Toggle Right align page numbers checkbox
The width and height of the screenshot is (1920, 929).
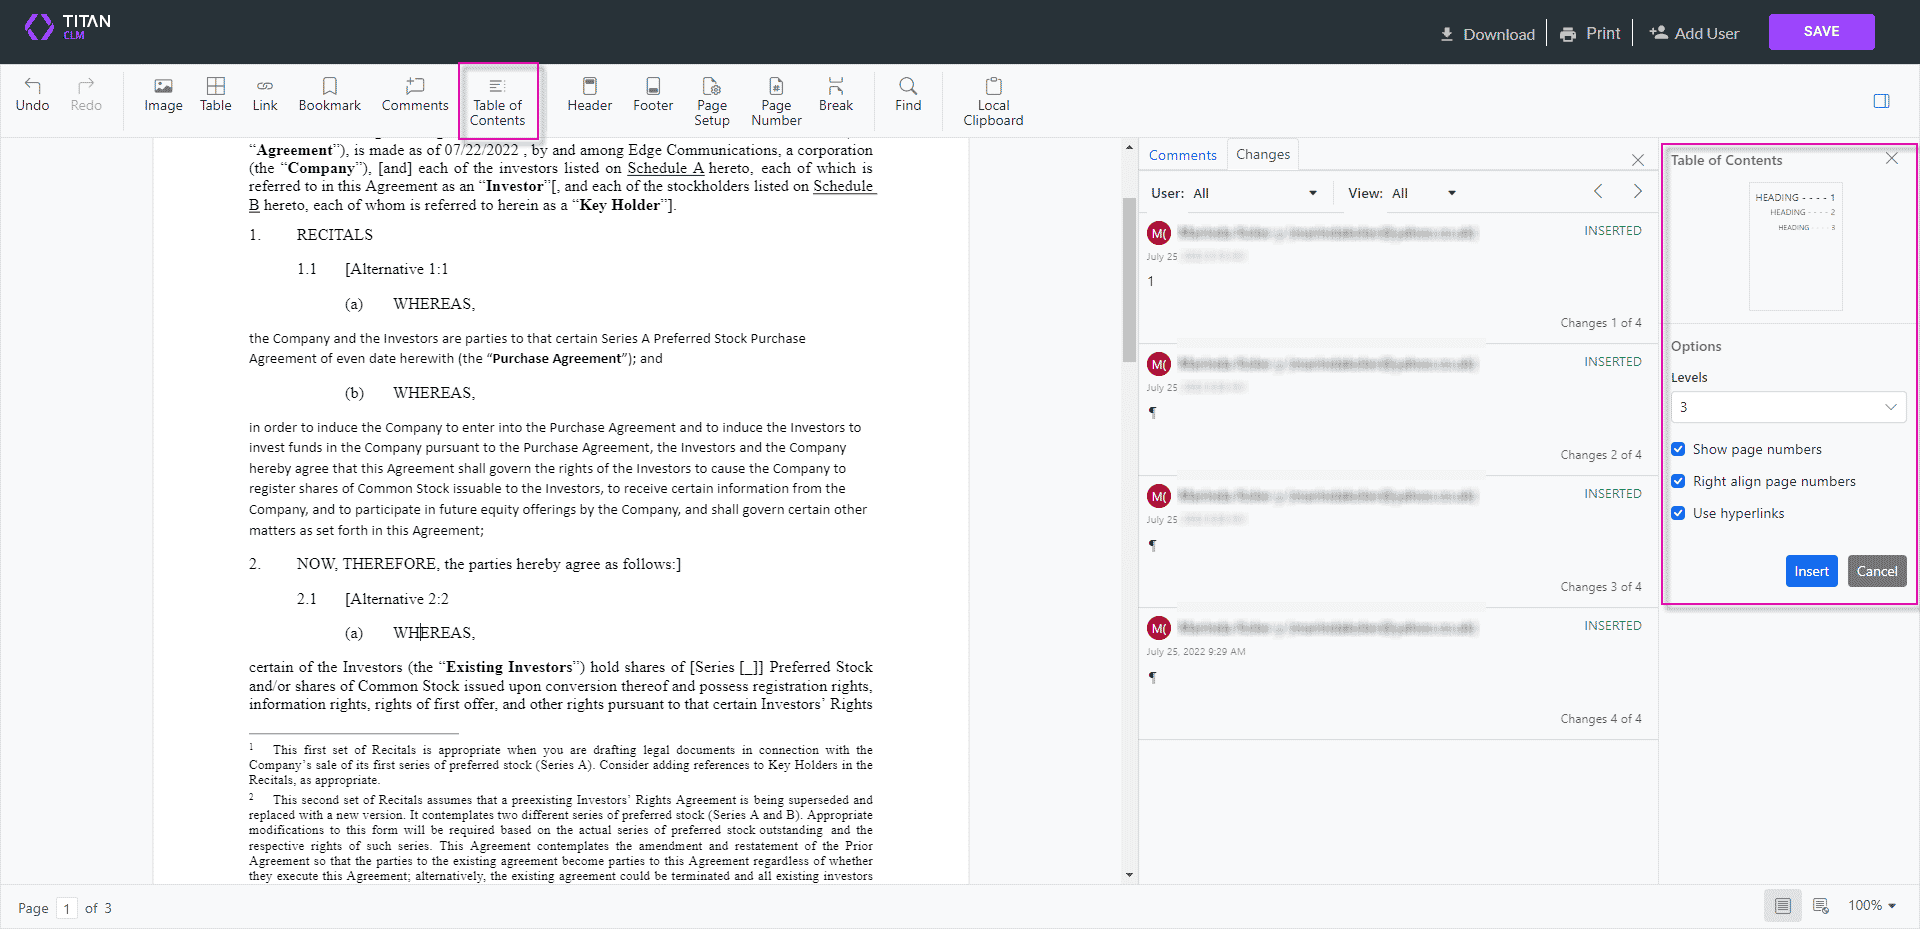tap(1678, 481)
